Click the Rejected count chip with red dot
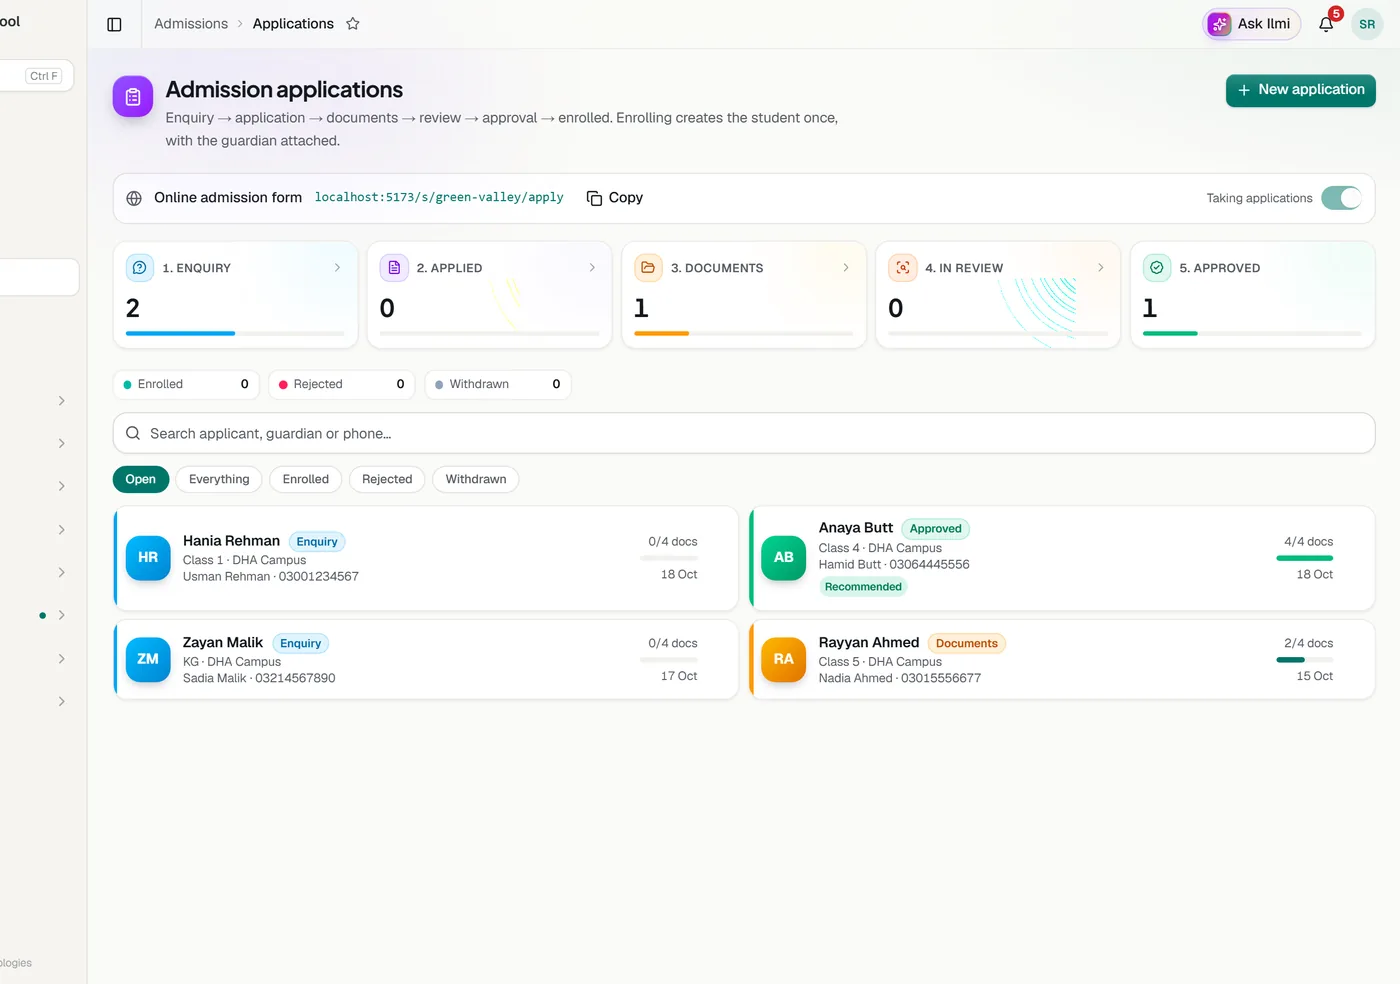1400x984 pixels. [x=342, y=384]
